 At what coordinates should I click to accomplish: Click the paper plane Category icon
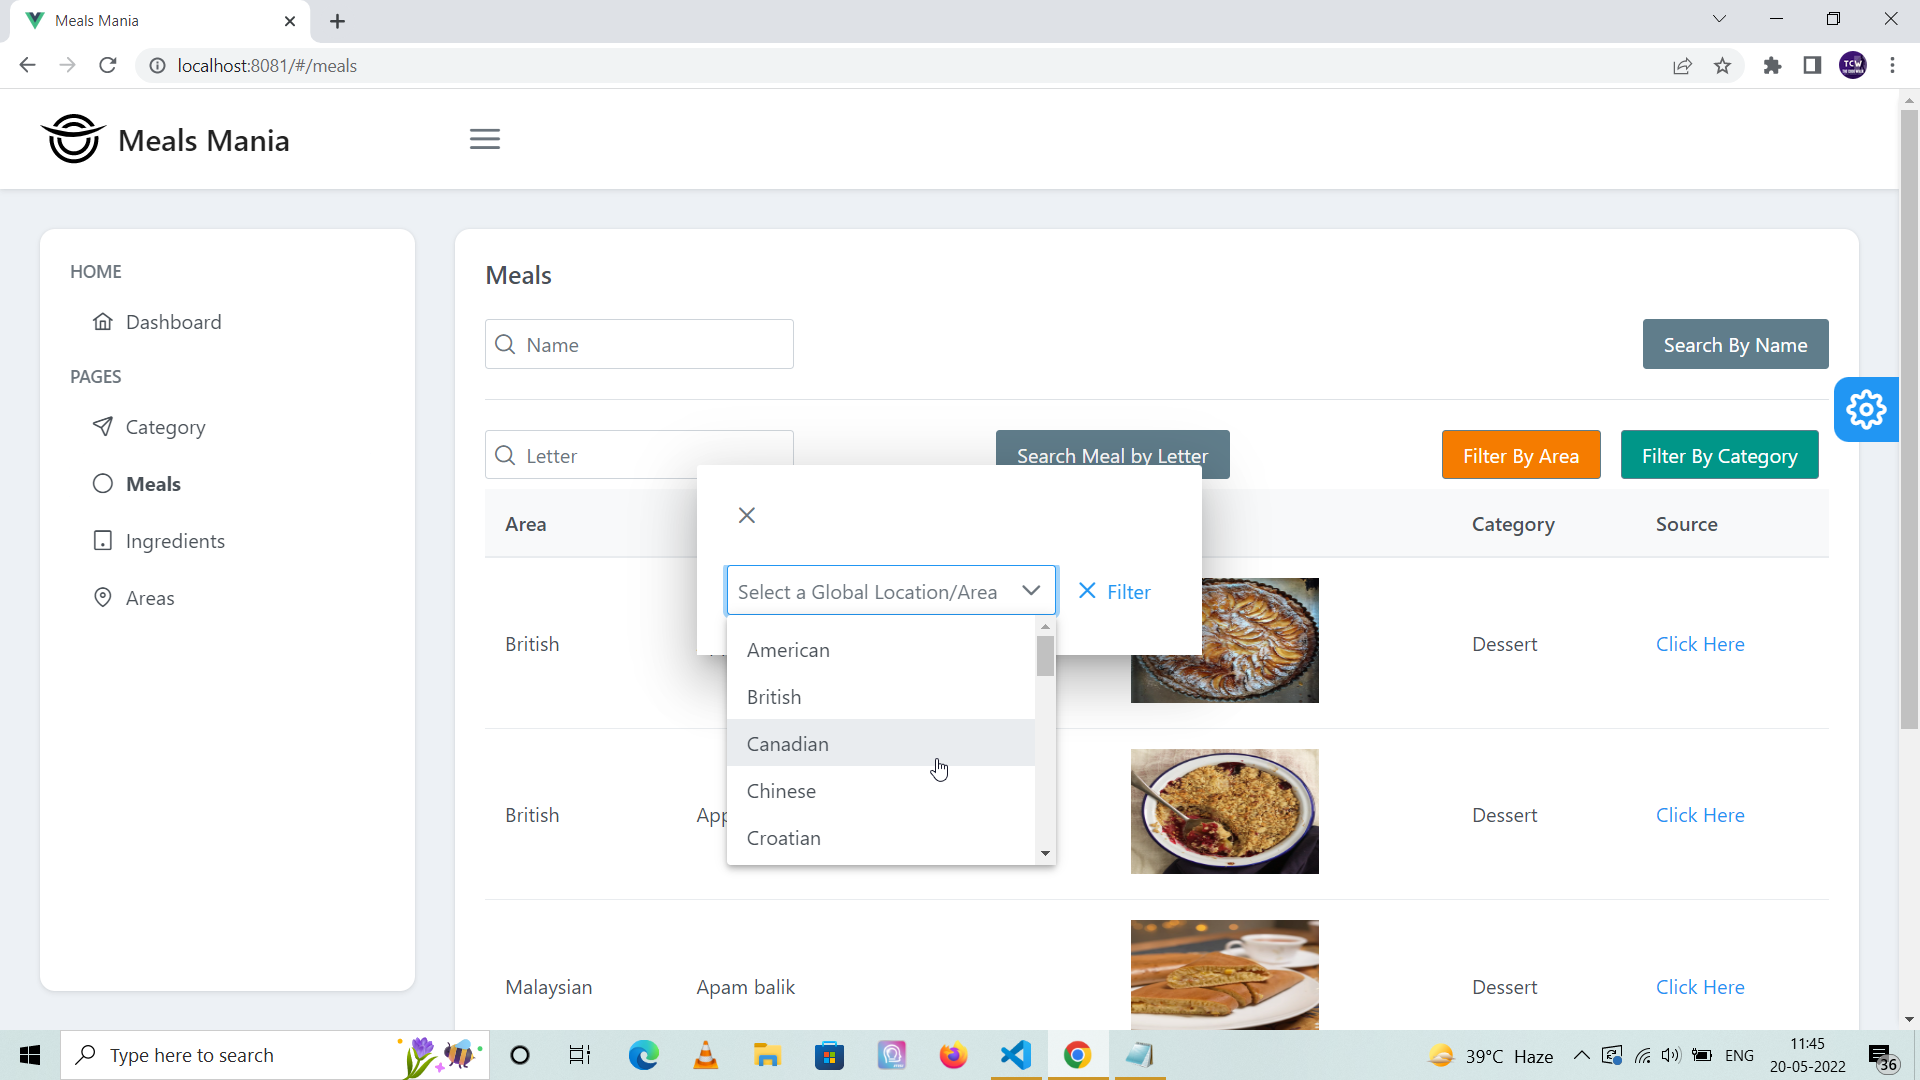click(x=102, y=427)
